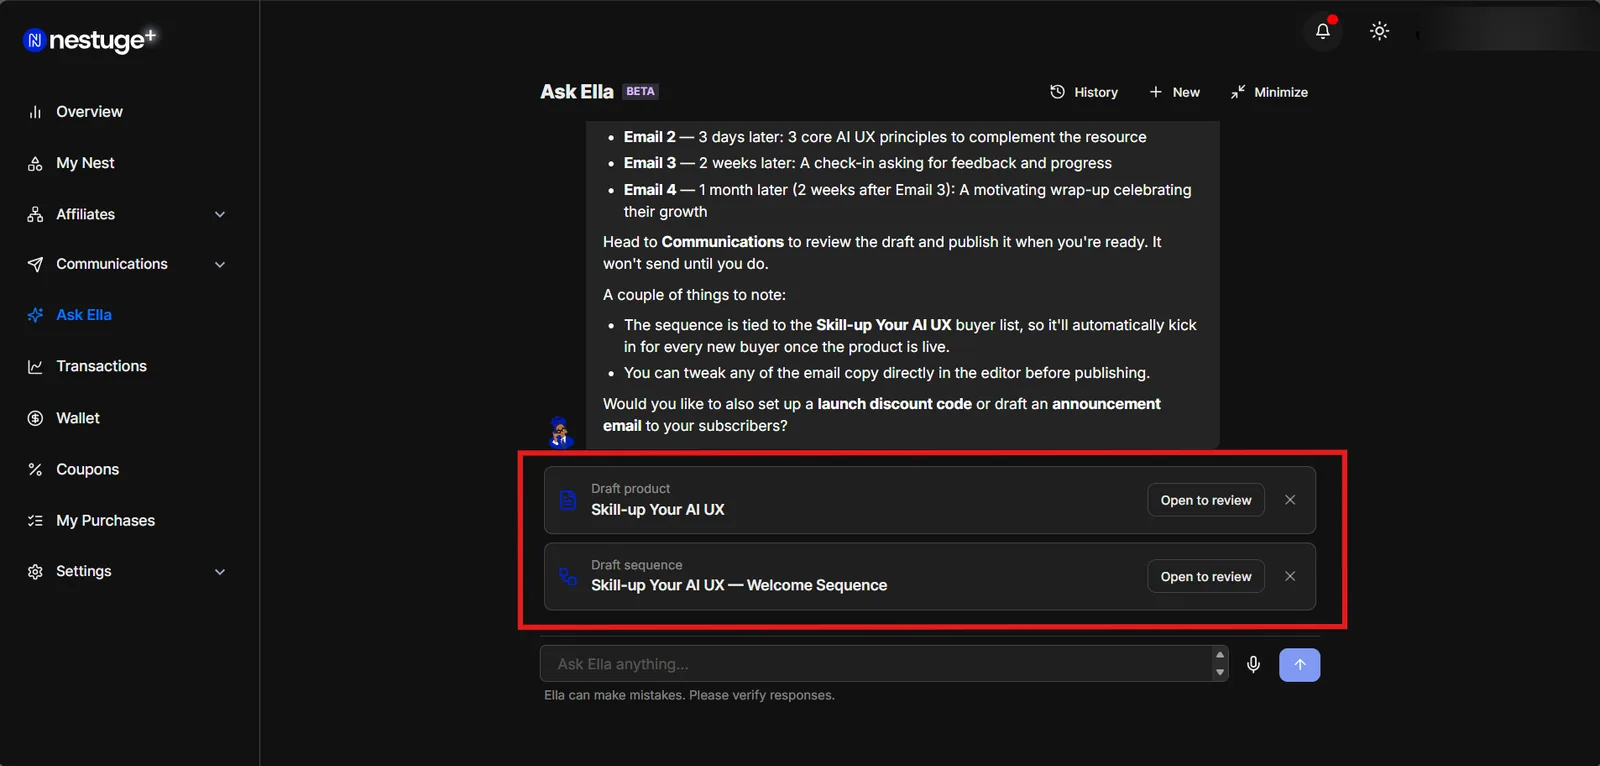Open the notifications bell

point(1323,31)
